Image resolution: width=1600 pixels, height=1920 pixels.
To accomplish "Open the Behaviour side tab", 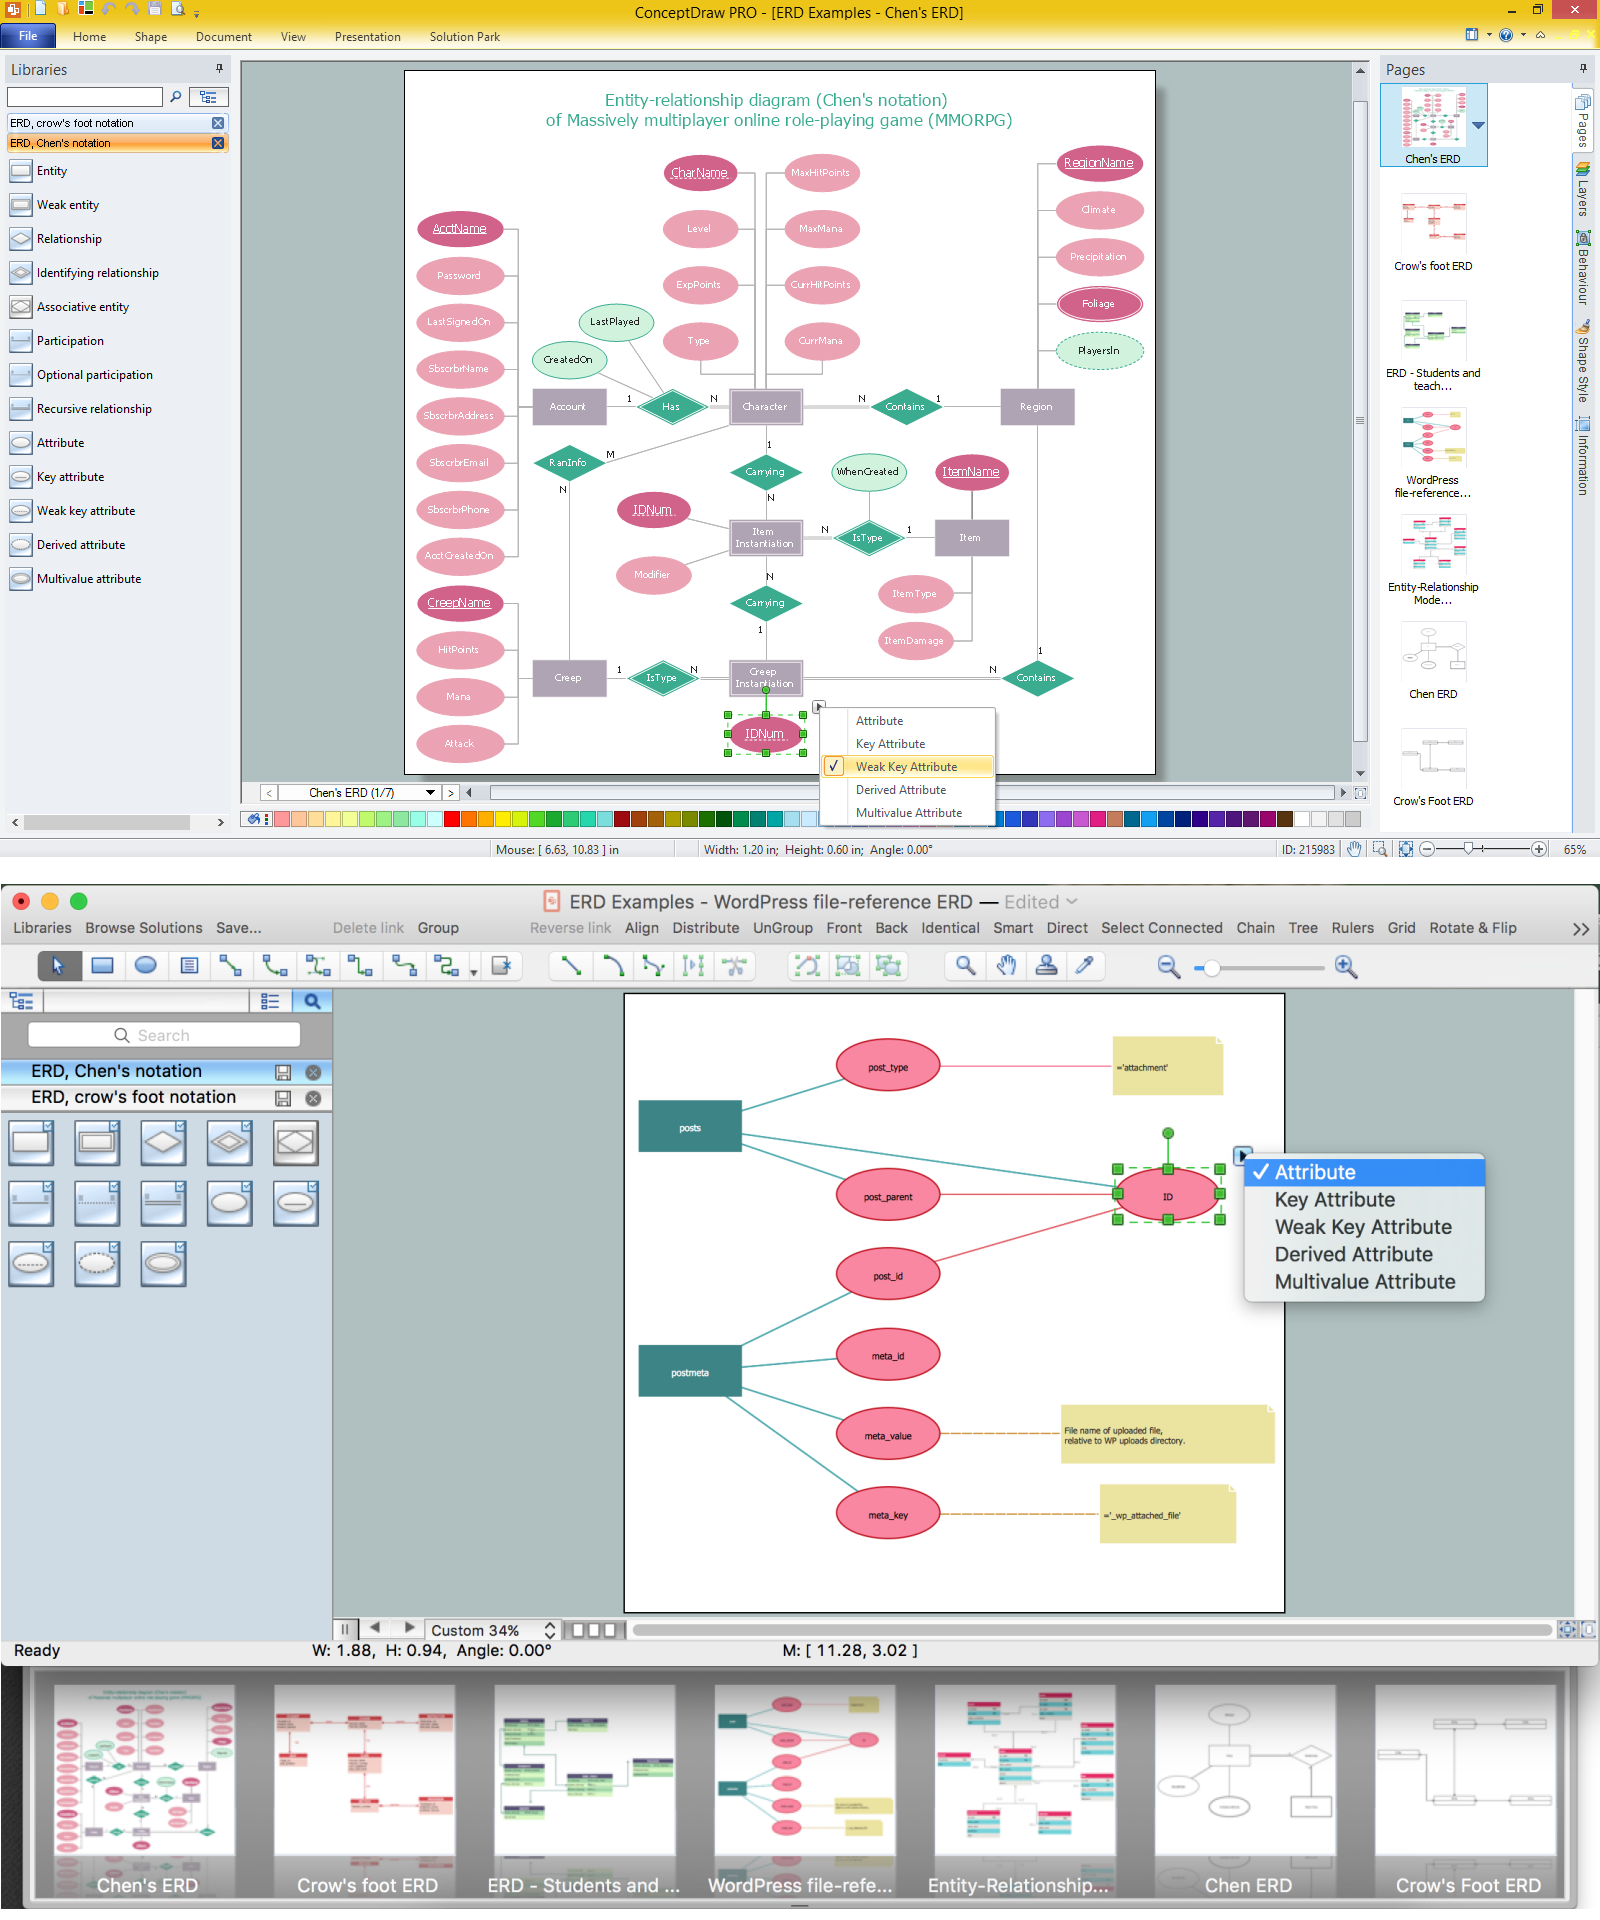I will pos(1583,267).
